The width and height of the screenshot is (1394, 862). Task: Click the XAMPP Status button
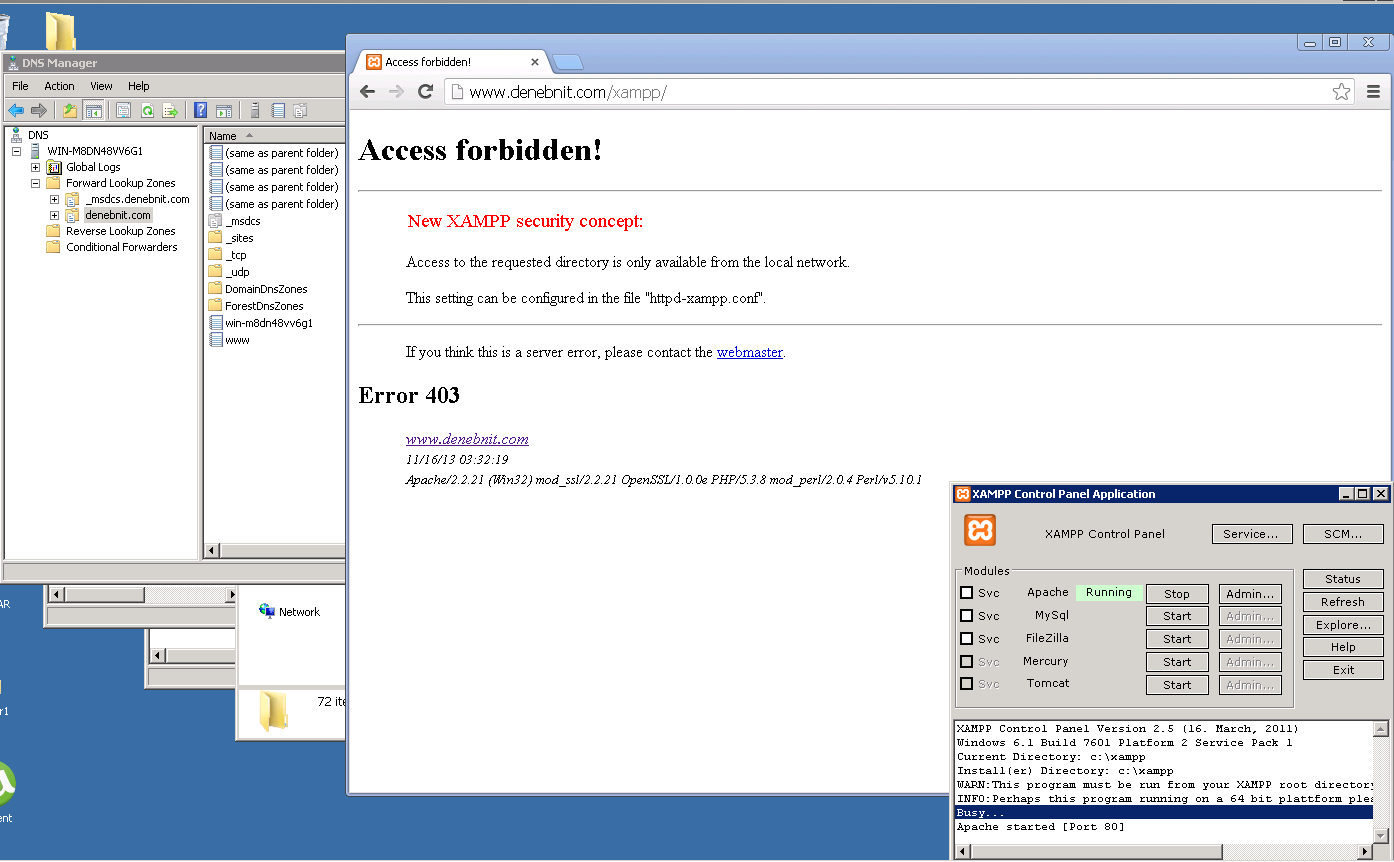pyautogui.click(x=1343, y=579)
